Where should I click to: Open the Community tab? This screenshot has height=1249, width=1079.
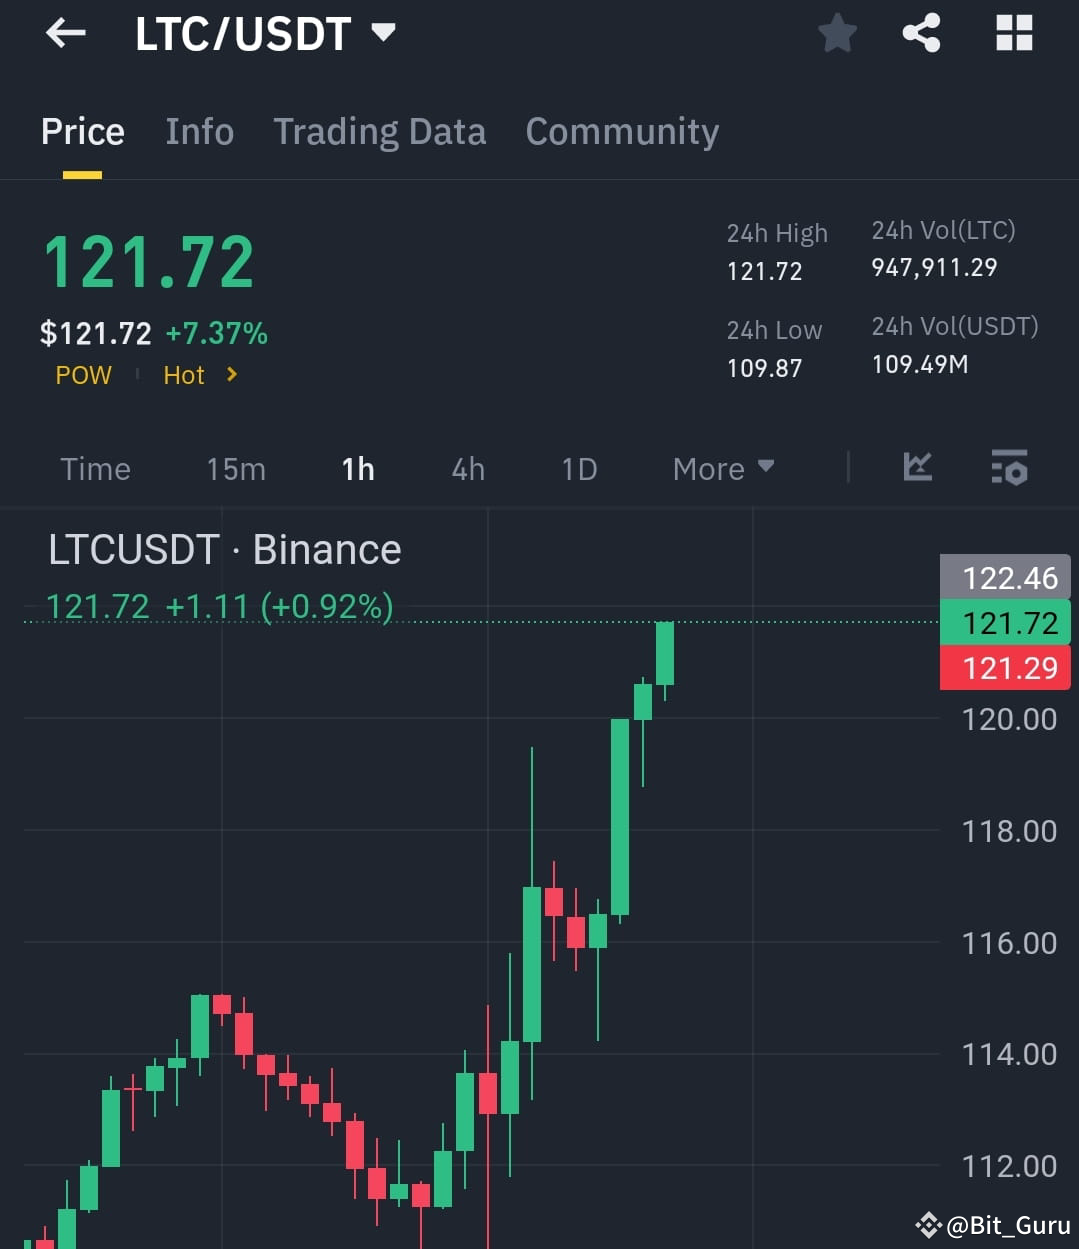tap(622, 131)
